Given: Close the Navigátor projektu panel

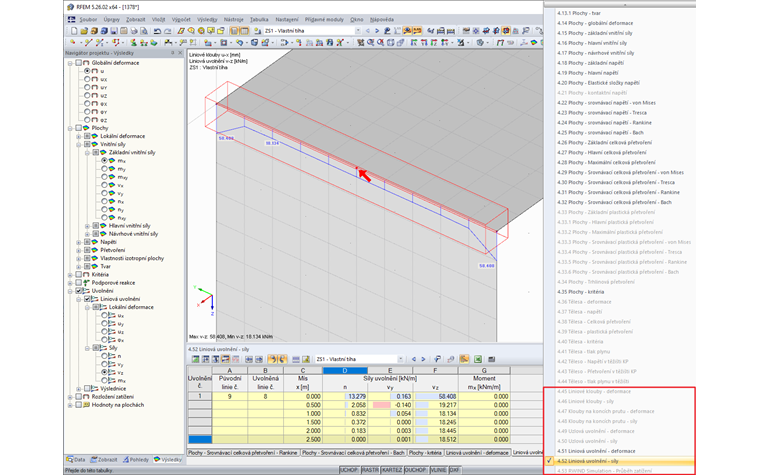Looking at the screenshot, I should pyautogui.click(x=180, y=53).
